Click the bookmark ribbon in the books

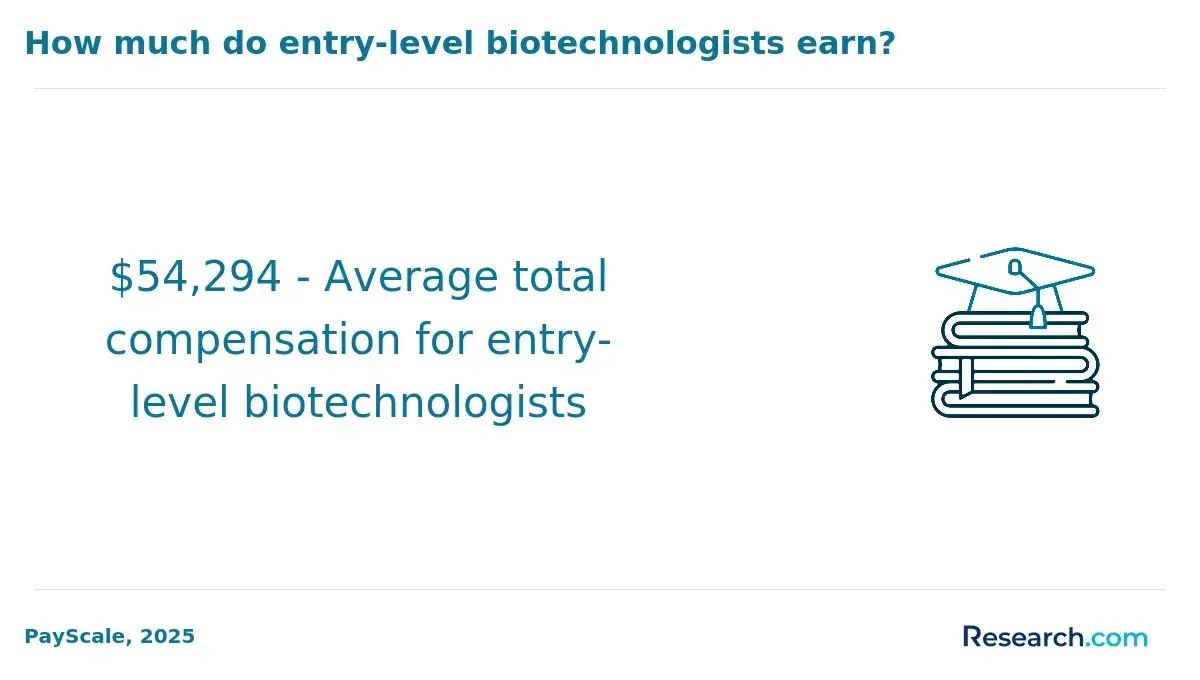point(966,377)
